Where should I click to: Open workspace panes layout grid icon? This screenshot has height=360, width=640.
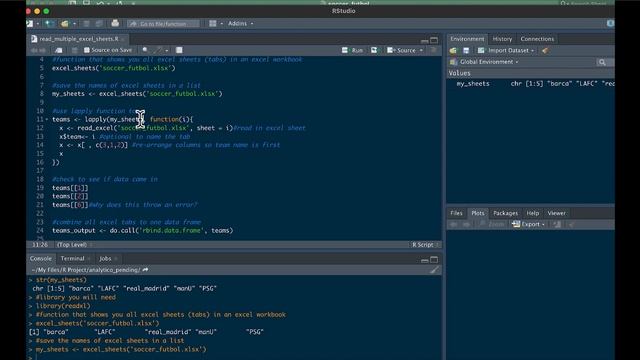point(213,24)
